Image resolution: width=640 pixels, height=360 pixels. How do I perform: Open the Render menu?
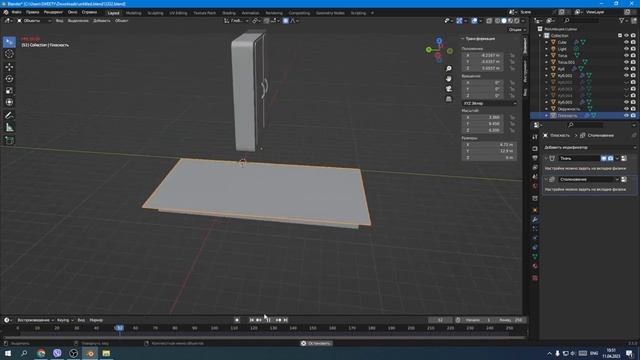point(53,12)
